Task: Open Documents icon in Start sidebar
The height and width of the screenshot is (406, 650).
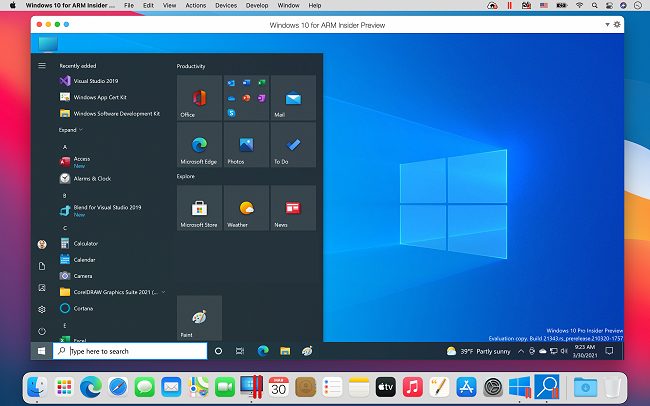Action: tap(42, 266)
